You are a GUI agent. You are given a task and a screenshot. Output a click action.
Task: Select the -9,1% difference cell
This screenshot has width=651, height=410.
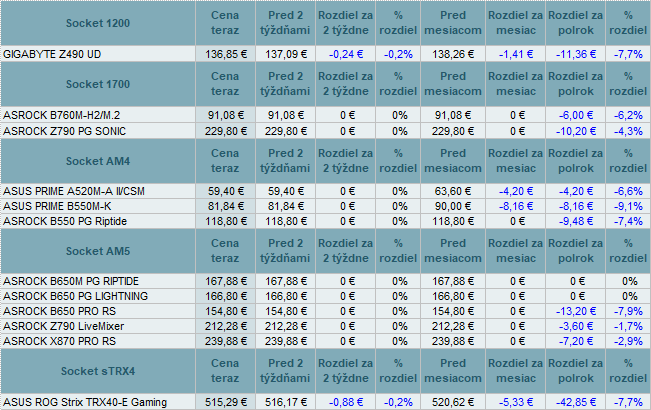628,206
